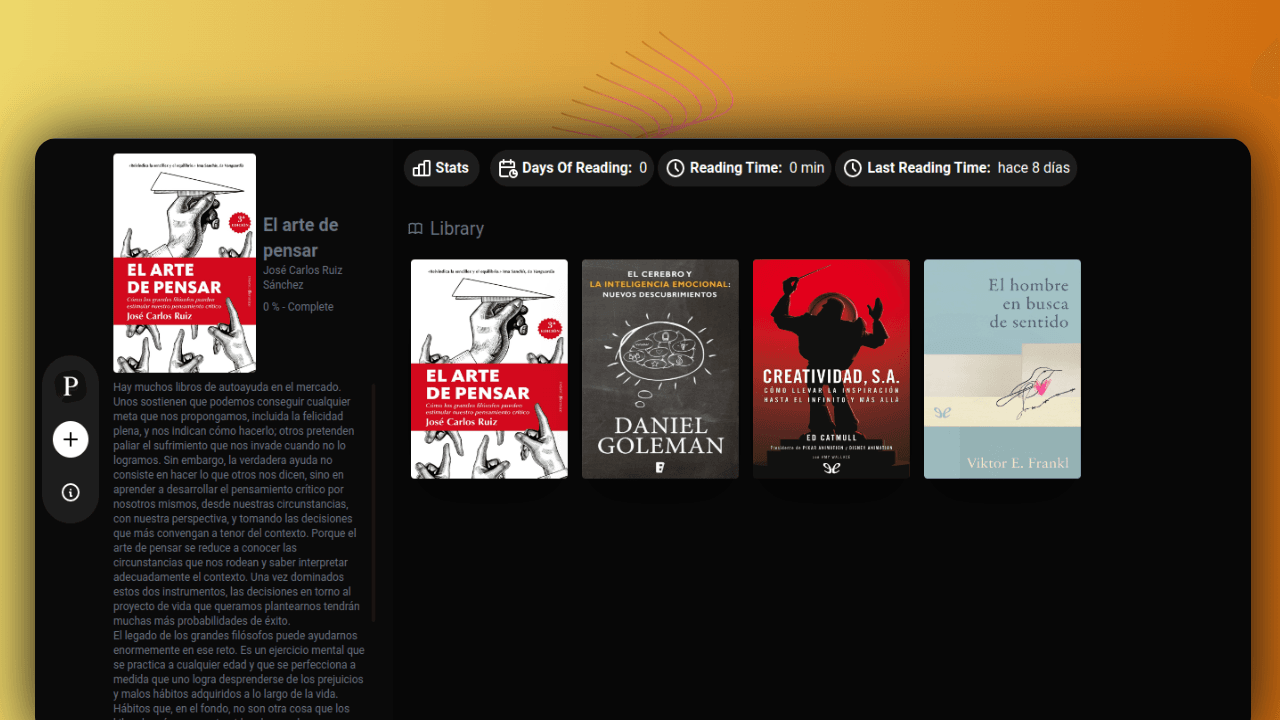Click the El arte de pensar title text
The image size is (1280, 720).
tap(300, 237)
